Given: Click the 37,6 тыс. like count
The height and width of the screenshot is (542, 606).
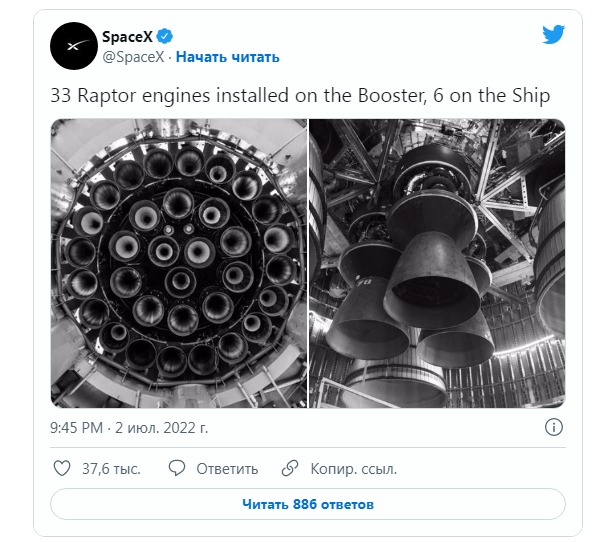Looking at the screenshot, I should [110, 468].
